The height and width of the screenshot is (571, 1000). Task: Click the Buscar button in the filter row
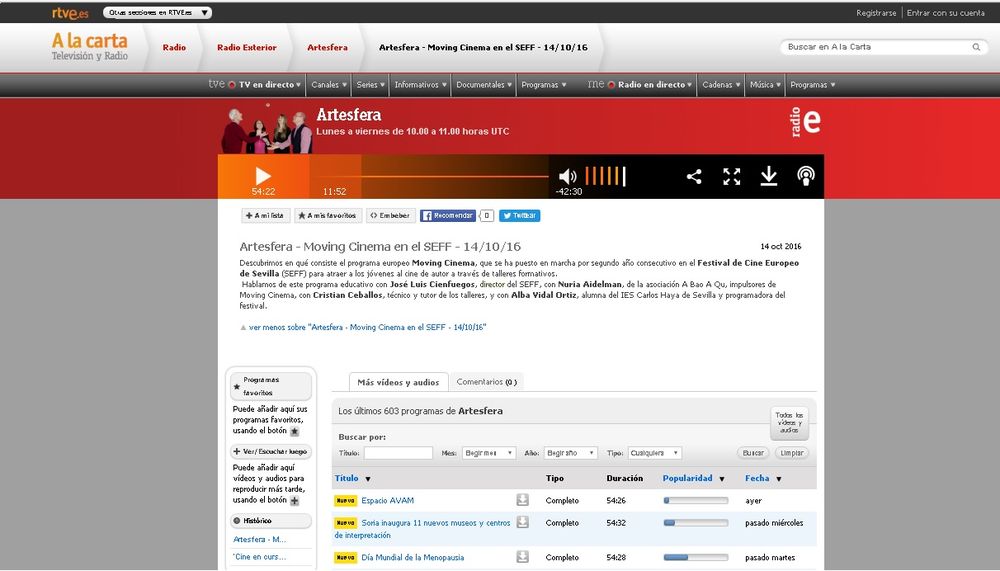(752, 453)
